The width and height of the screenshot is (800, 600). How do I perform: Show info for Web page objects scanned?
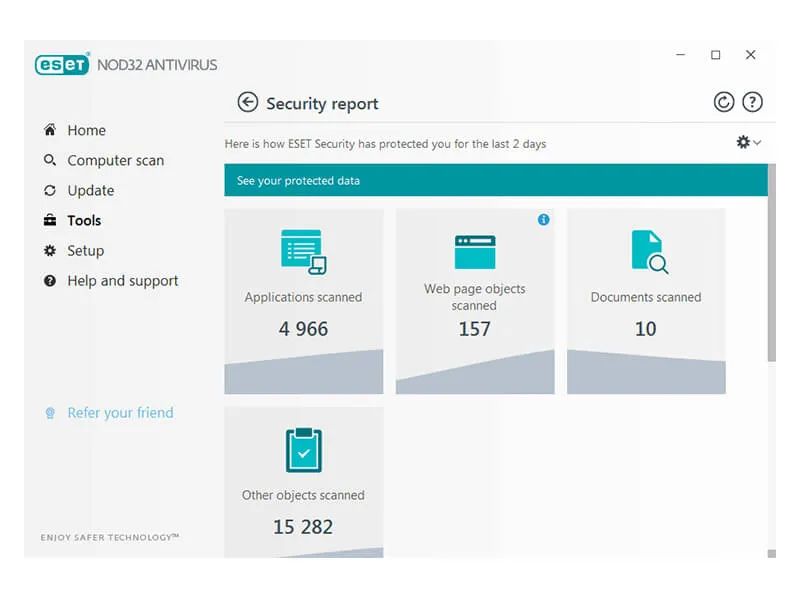[544, 219]
